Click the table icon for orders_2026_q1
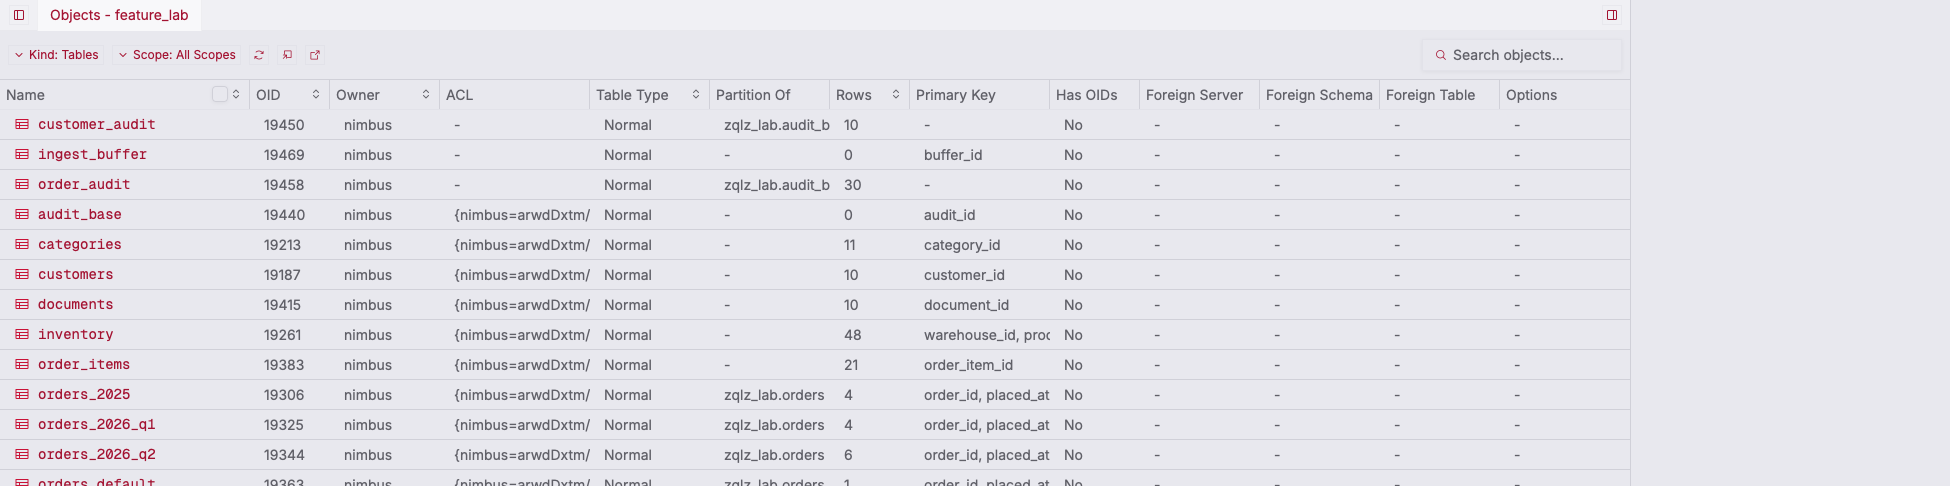Screen dimensions: 1950x486 (22, 425)
